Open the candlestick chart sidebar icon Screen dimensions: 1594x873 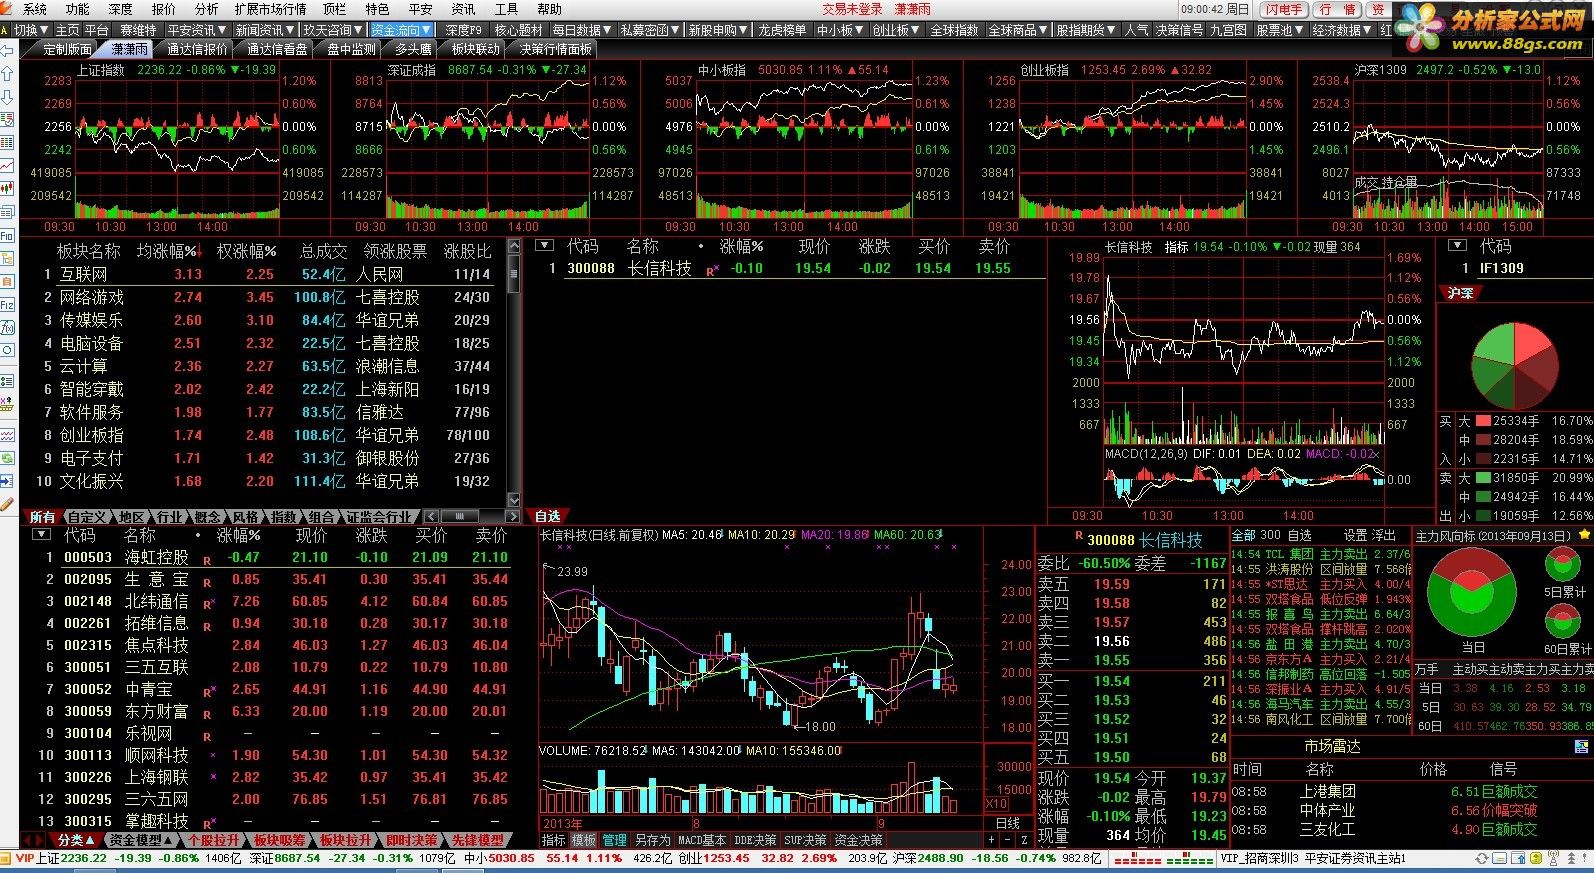point(7,189)
